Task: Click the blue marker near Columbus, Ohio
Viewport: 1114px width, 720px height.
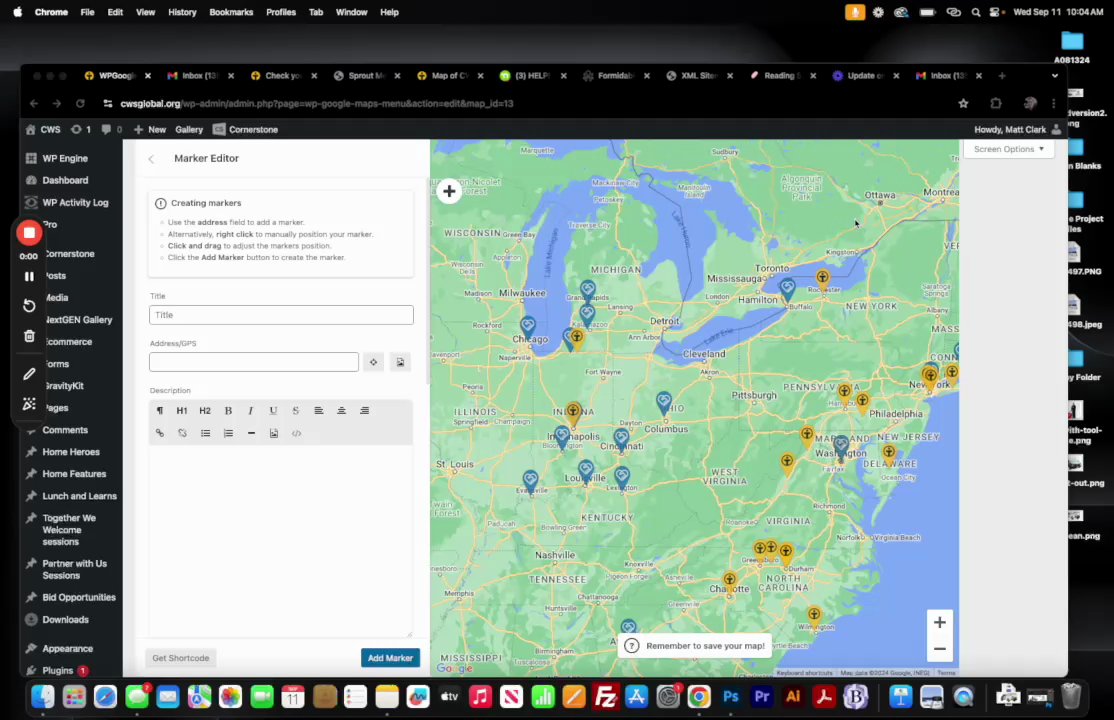Action: click(x=664, y=403)
